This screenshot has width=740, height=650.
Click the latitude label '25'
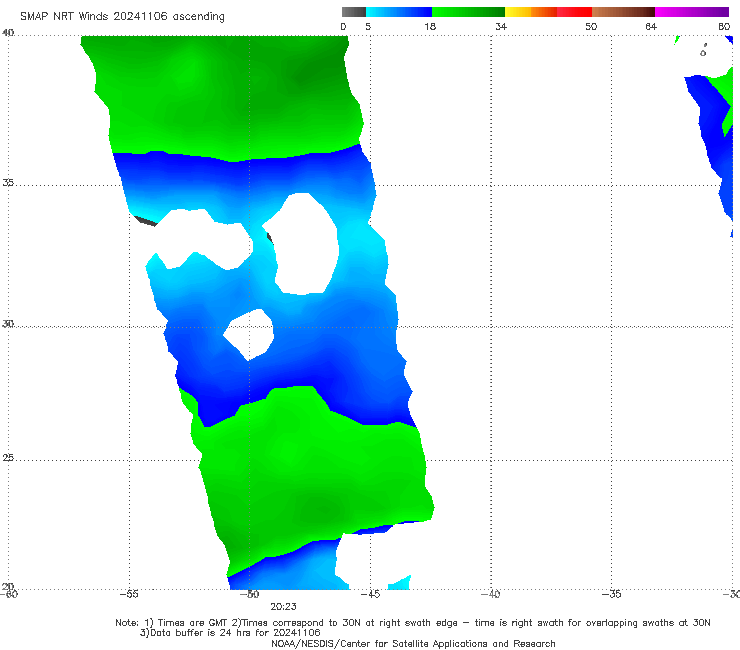coord(8,458)
